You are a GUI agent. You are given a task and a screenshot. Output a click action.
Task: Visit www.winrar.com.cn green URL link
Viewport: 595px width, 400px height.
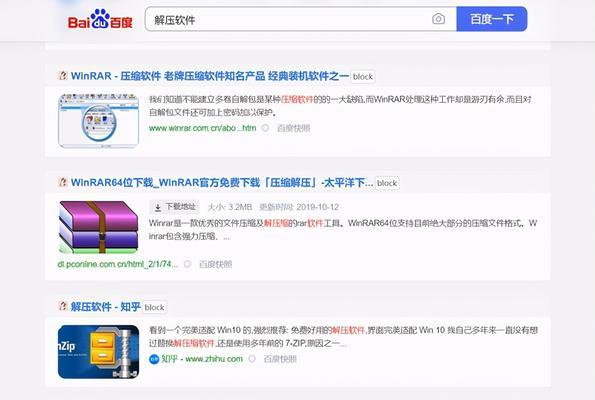coord(202,128)
